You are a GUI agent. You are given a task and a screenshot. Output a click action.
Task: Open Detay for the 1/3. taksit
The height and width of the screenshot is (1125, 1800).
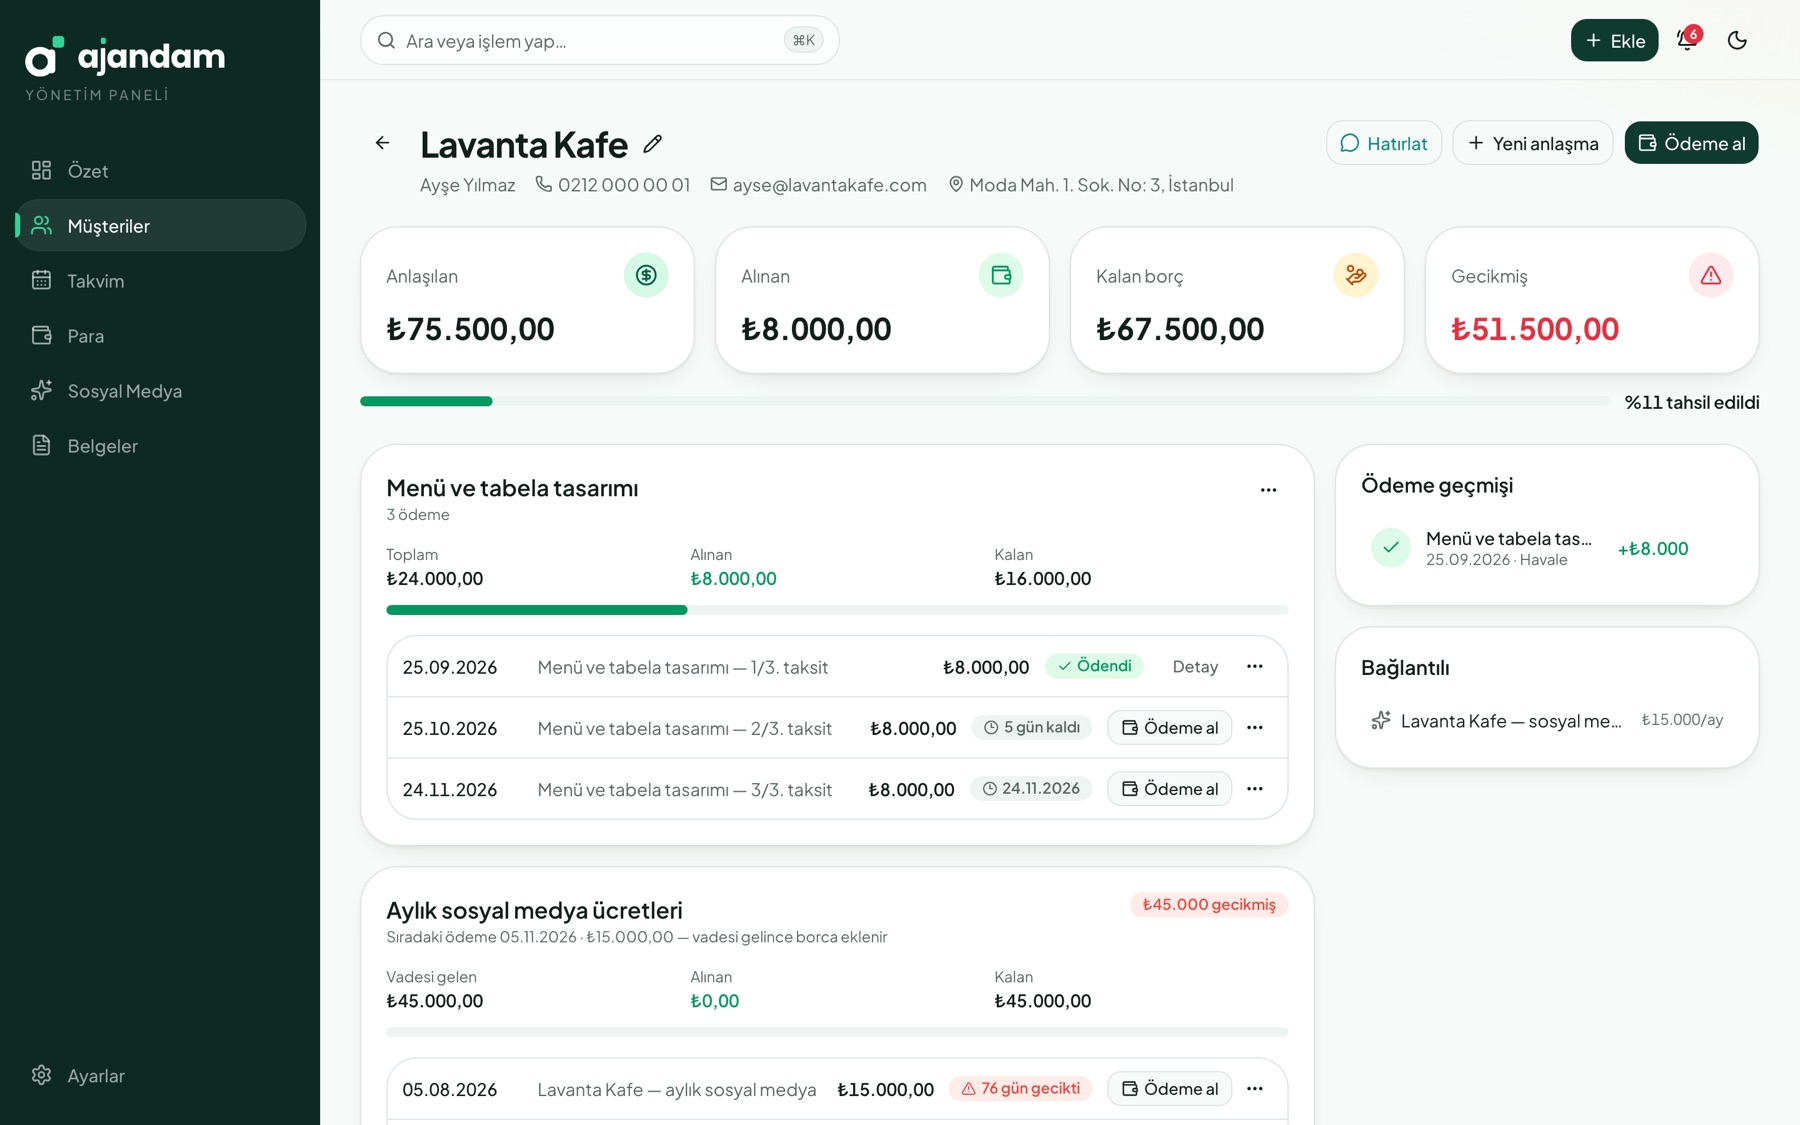pyautogui.click(x=1195, y=666)
